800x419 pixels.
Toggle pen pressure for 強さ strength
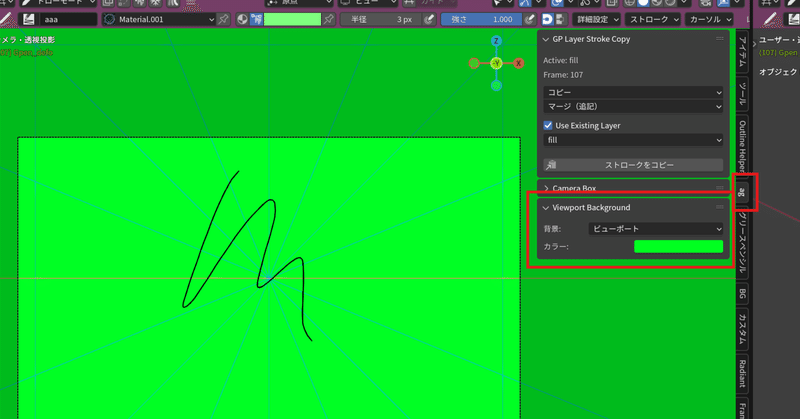[x=530, y=19]
